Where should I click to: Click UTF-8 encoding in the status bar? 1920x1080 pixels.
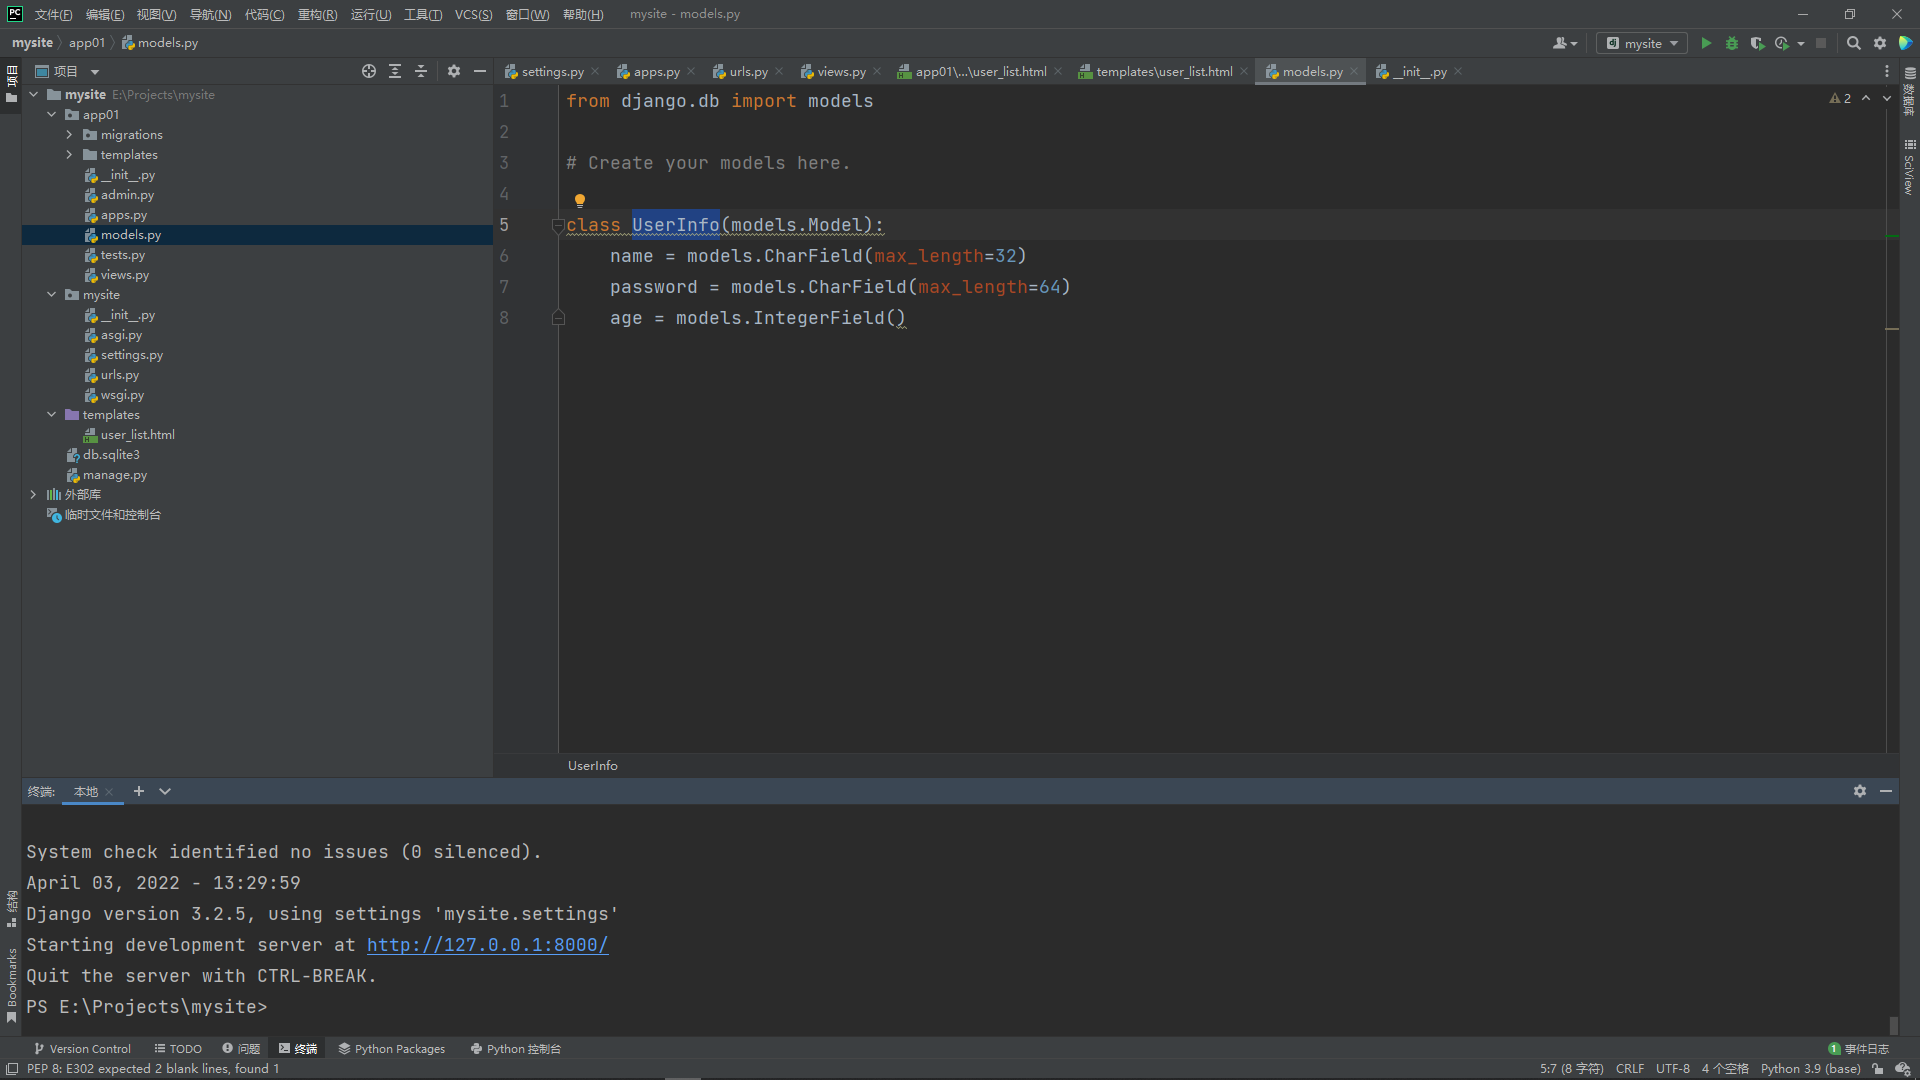pyautogui.click(x=1673, y=1069)
